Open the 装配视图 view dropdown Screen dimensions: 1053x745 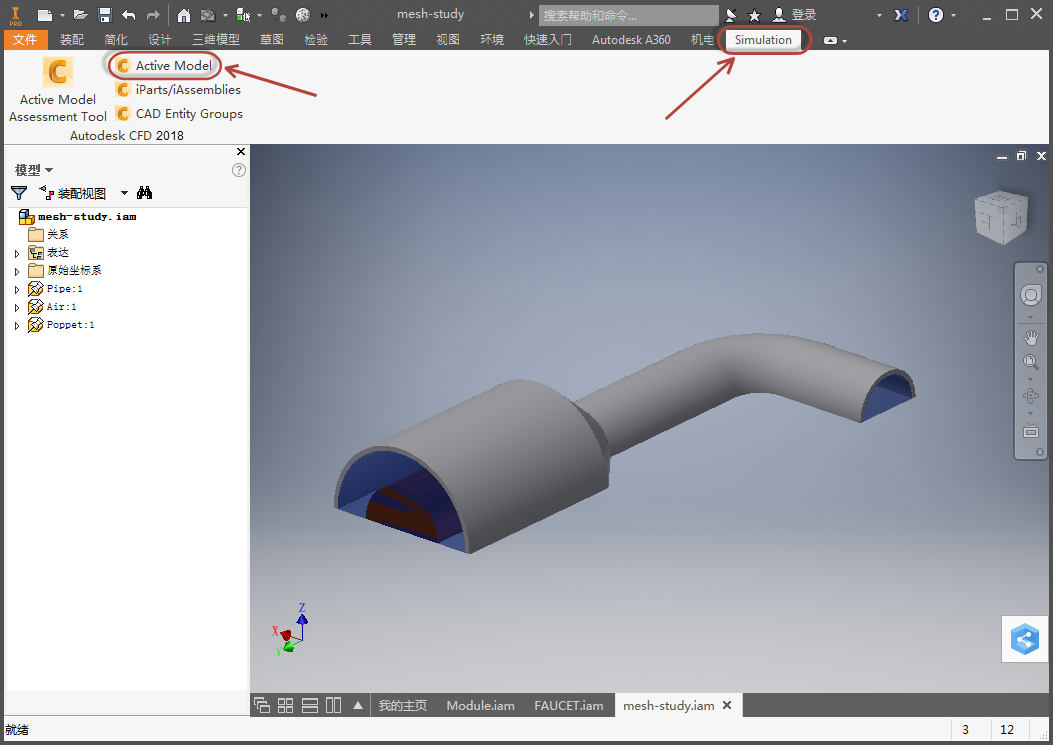point(124,193)
